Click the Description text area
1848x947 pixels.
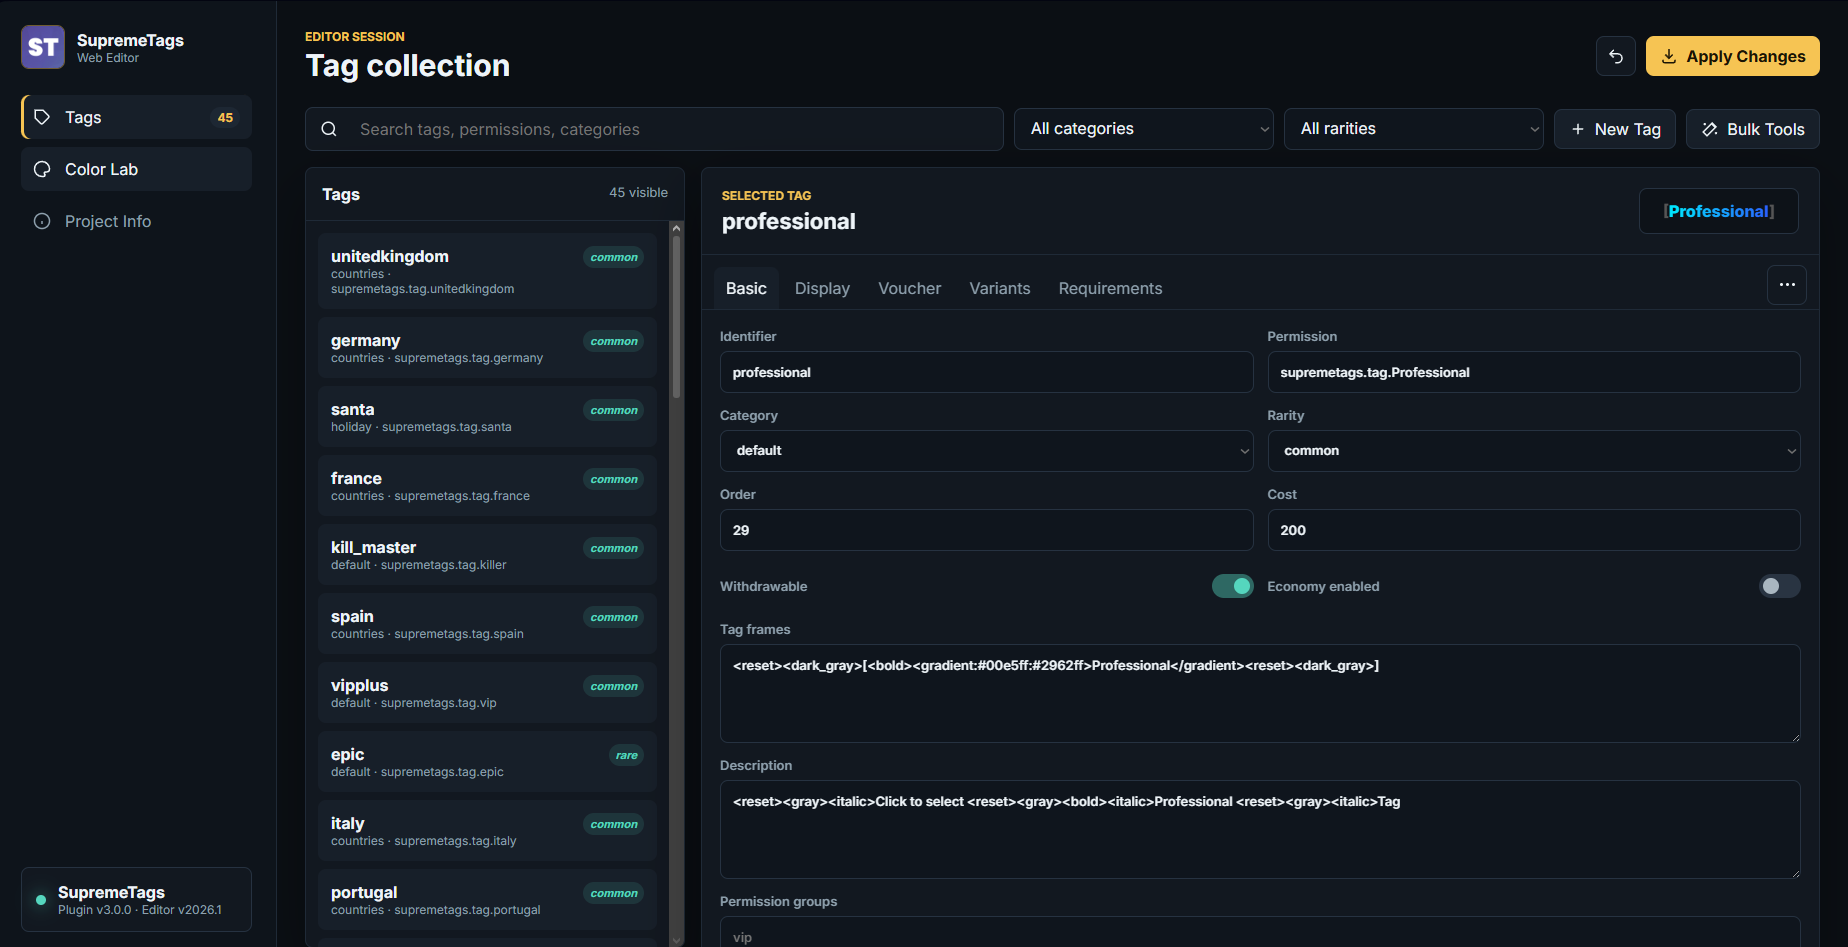click(1260, 829)
